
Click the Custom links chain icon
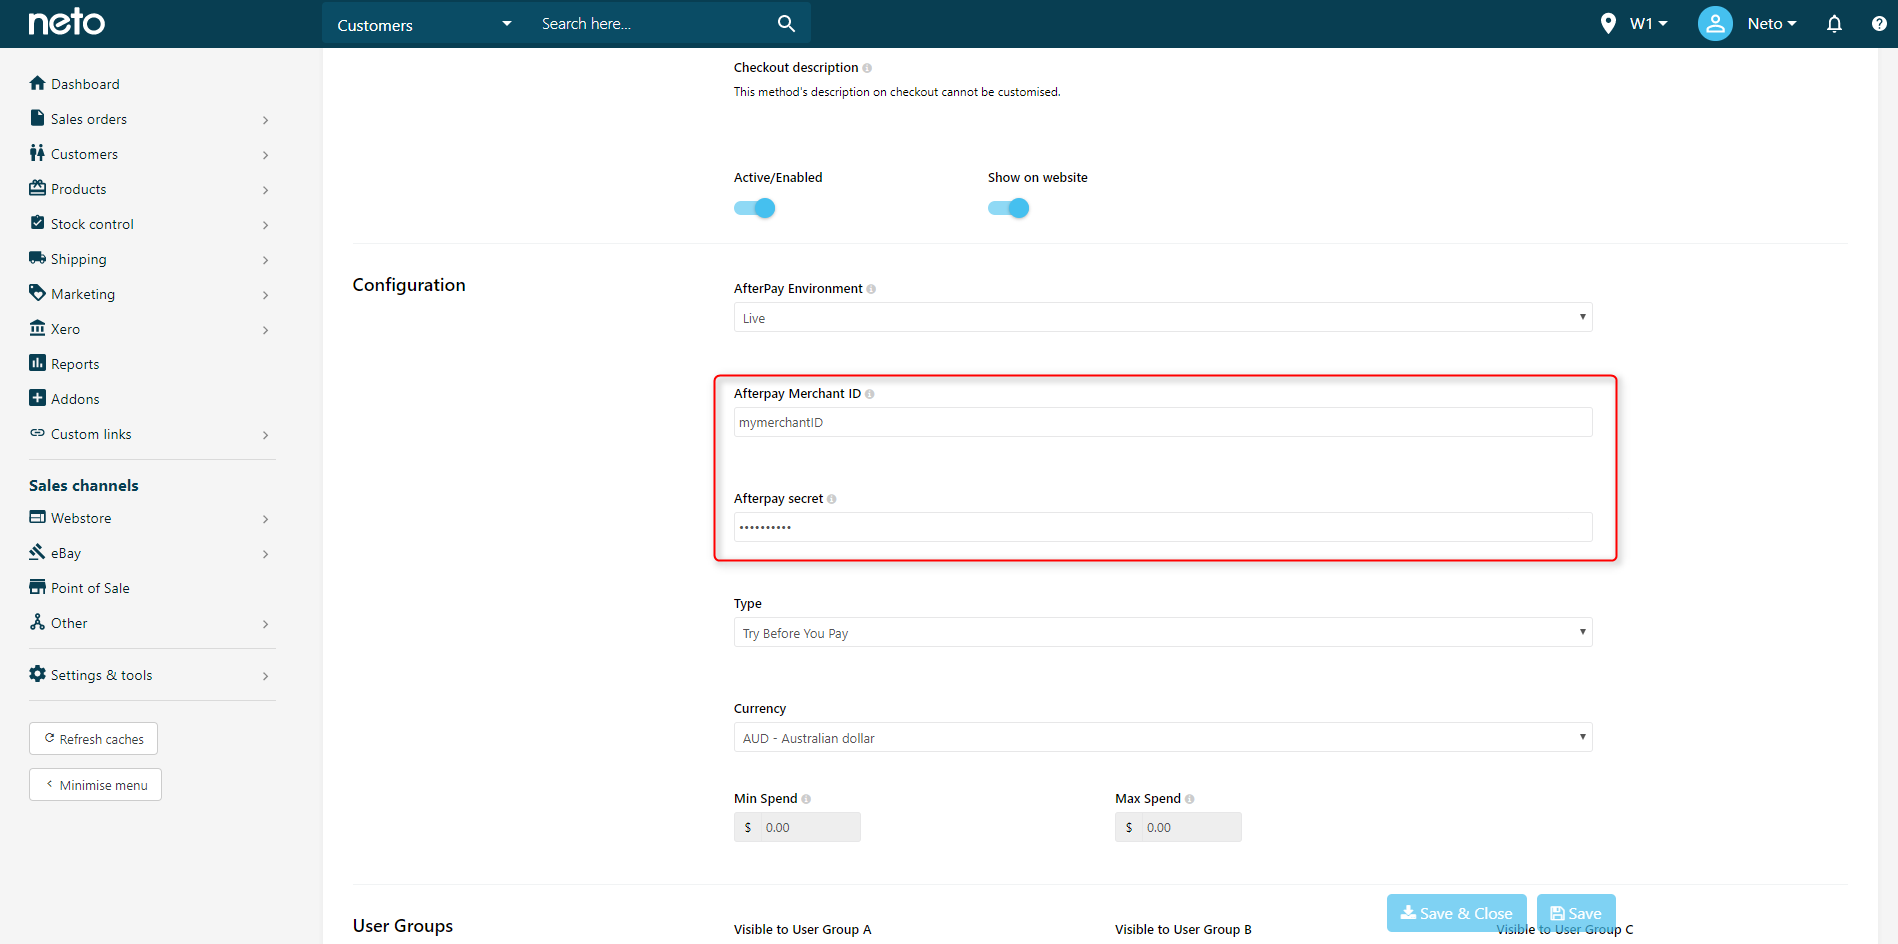pos(37,433)
